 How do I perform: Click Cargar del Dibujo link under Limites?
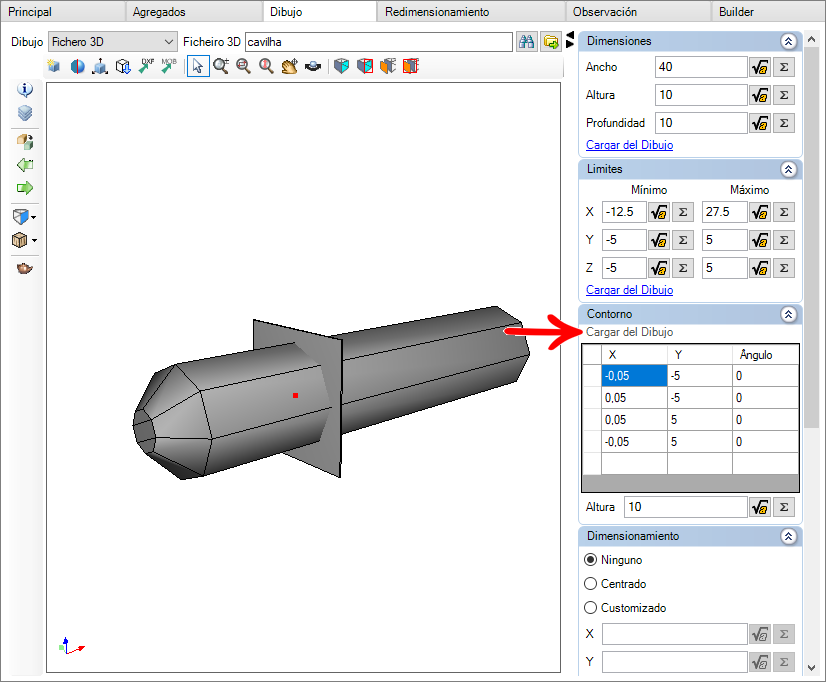tap(630, 290)
